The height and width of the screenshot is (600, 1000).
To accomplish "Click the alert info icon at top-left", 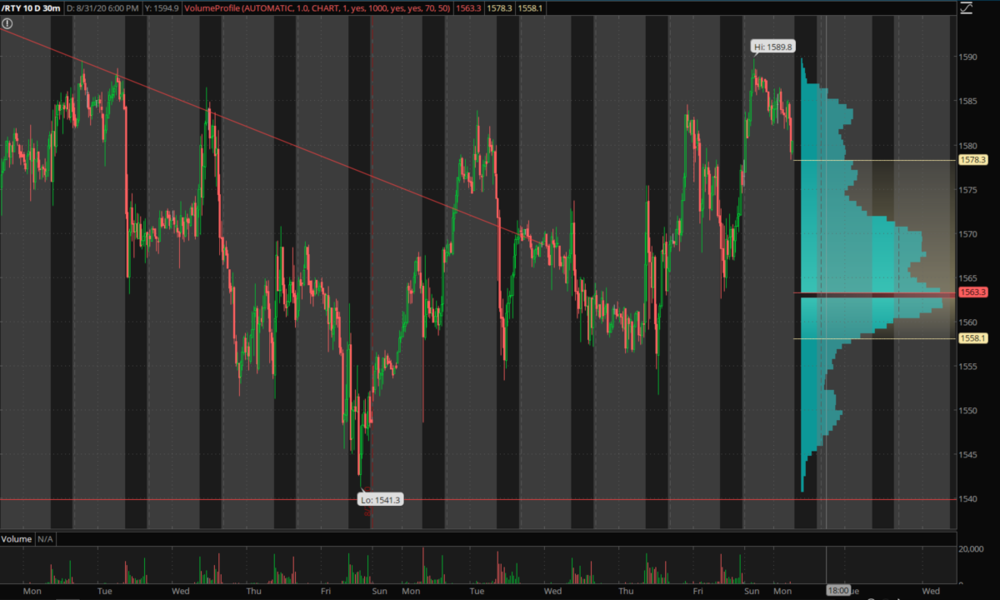I will (7, 23).
